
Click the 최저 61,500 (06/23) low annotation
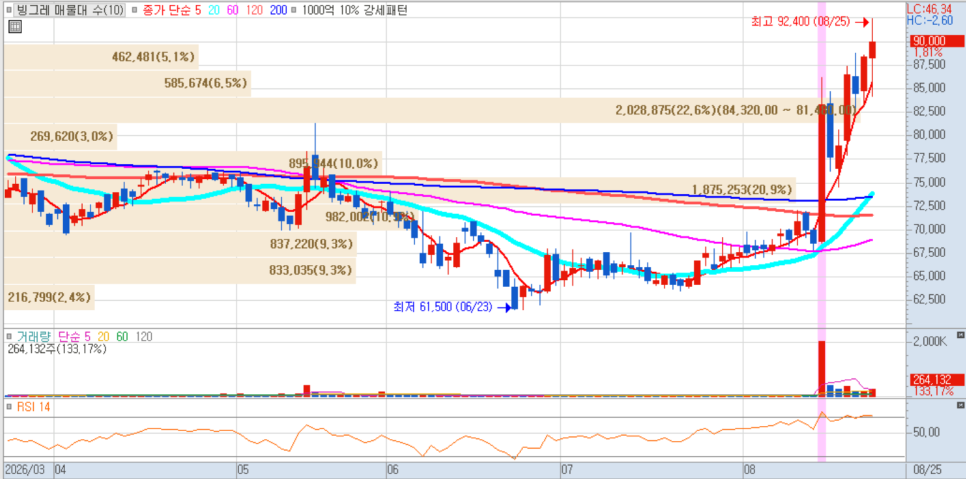444,307
